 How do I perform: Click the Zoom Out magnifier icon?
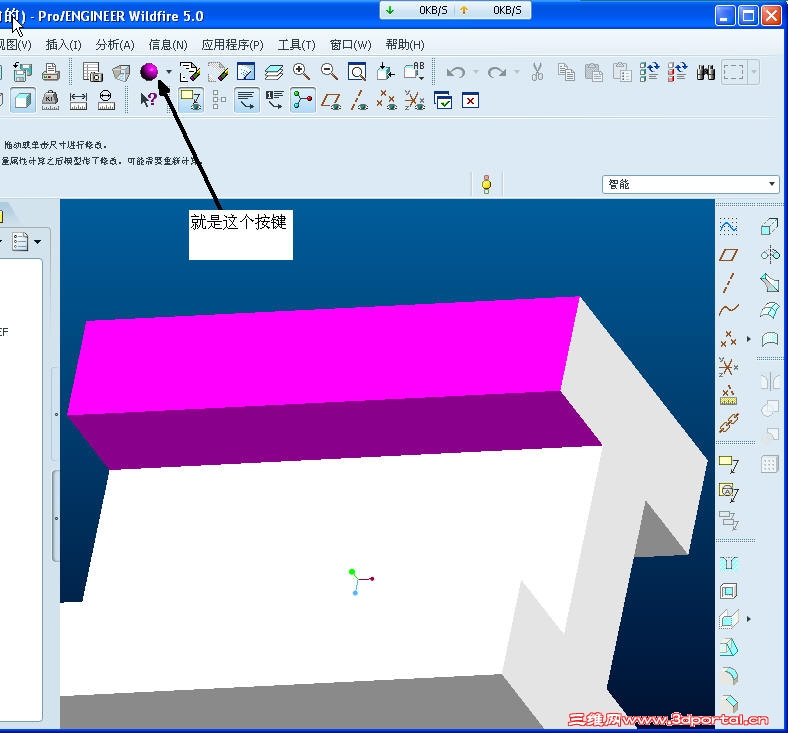(329, 72)
